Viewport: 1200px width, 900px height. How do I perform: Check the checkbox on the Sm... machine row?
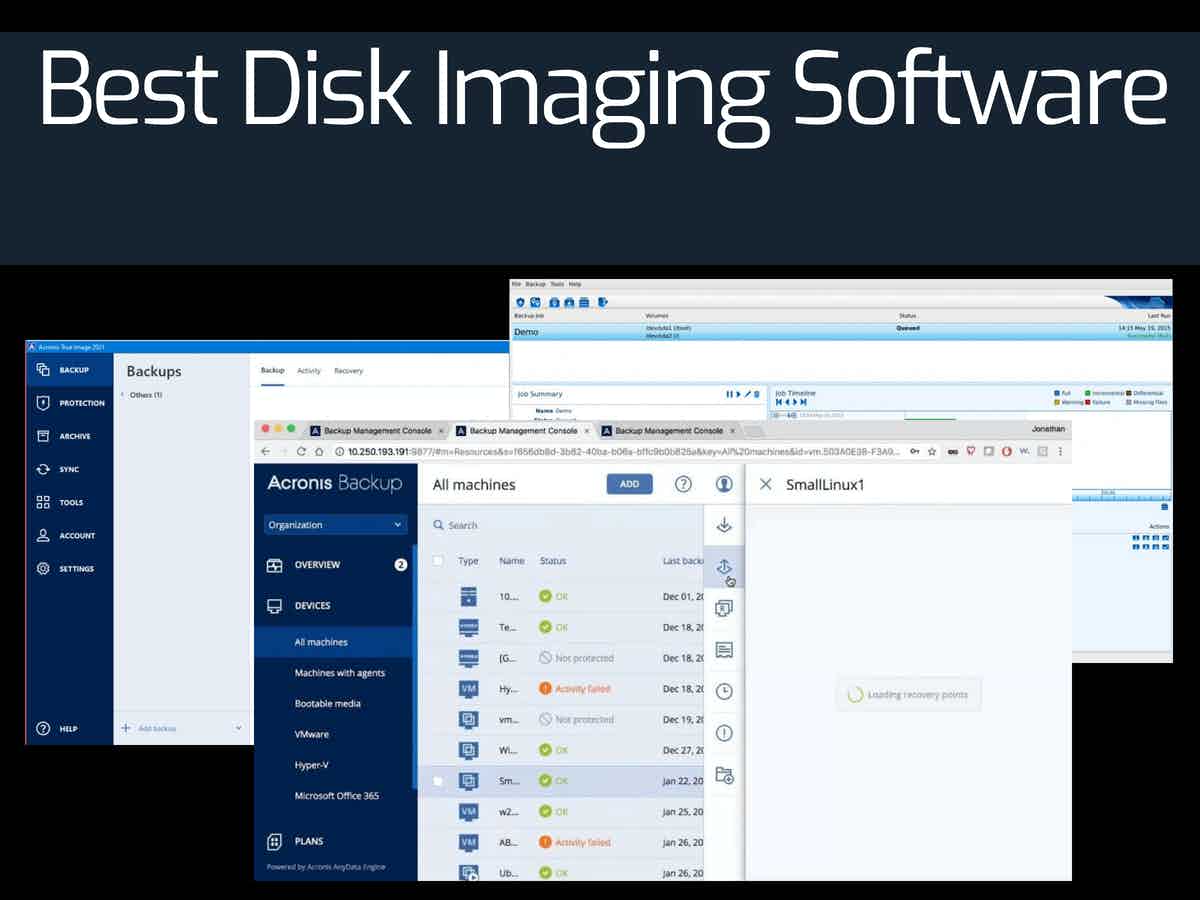coord(438,781)
